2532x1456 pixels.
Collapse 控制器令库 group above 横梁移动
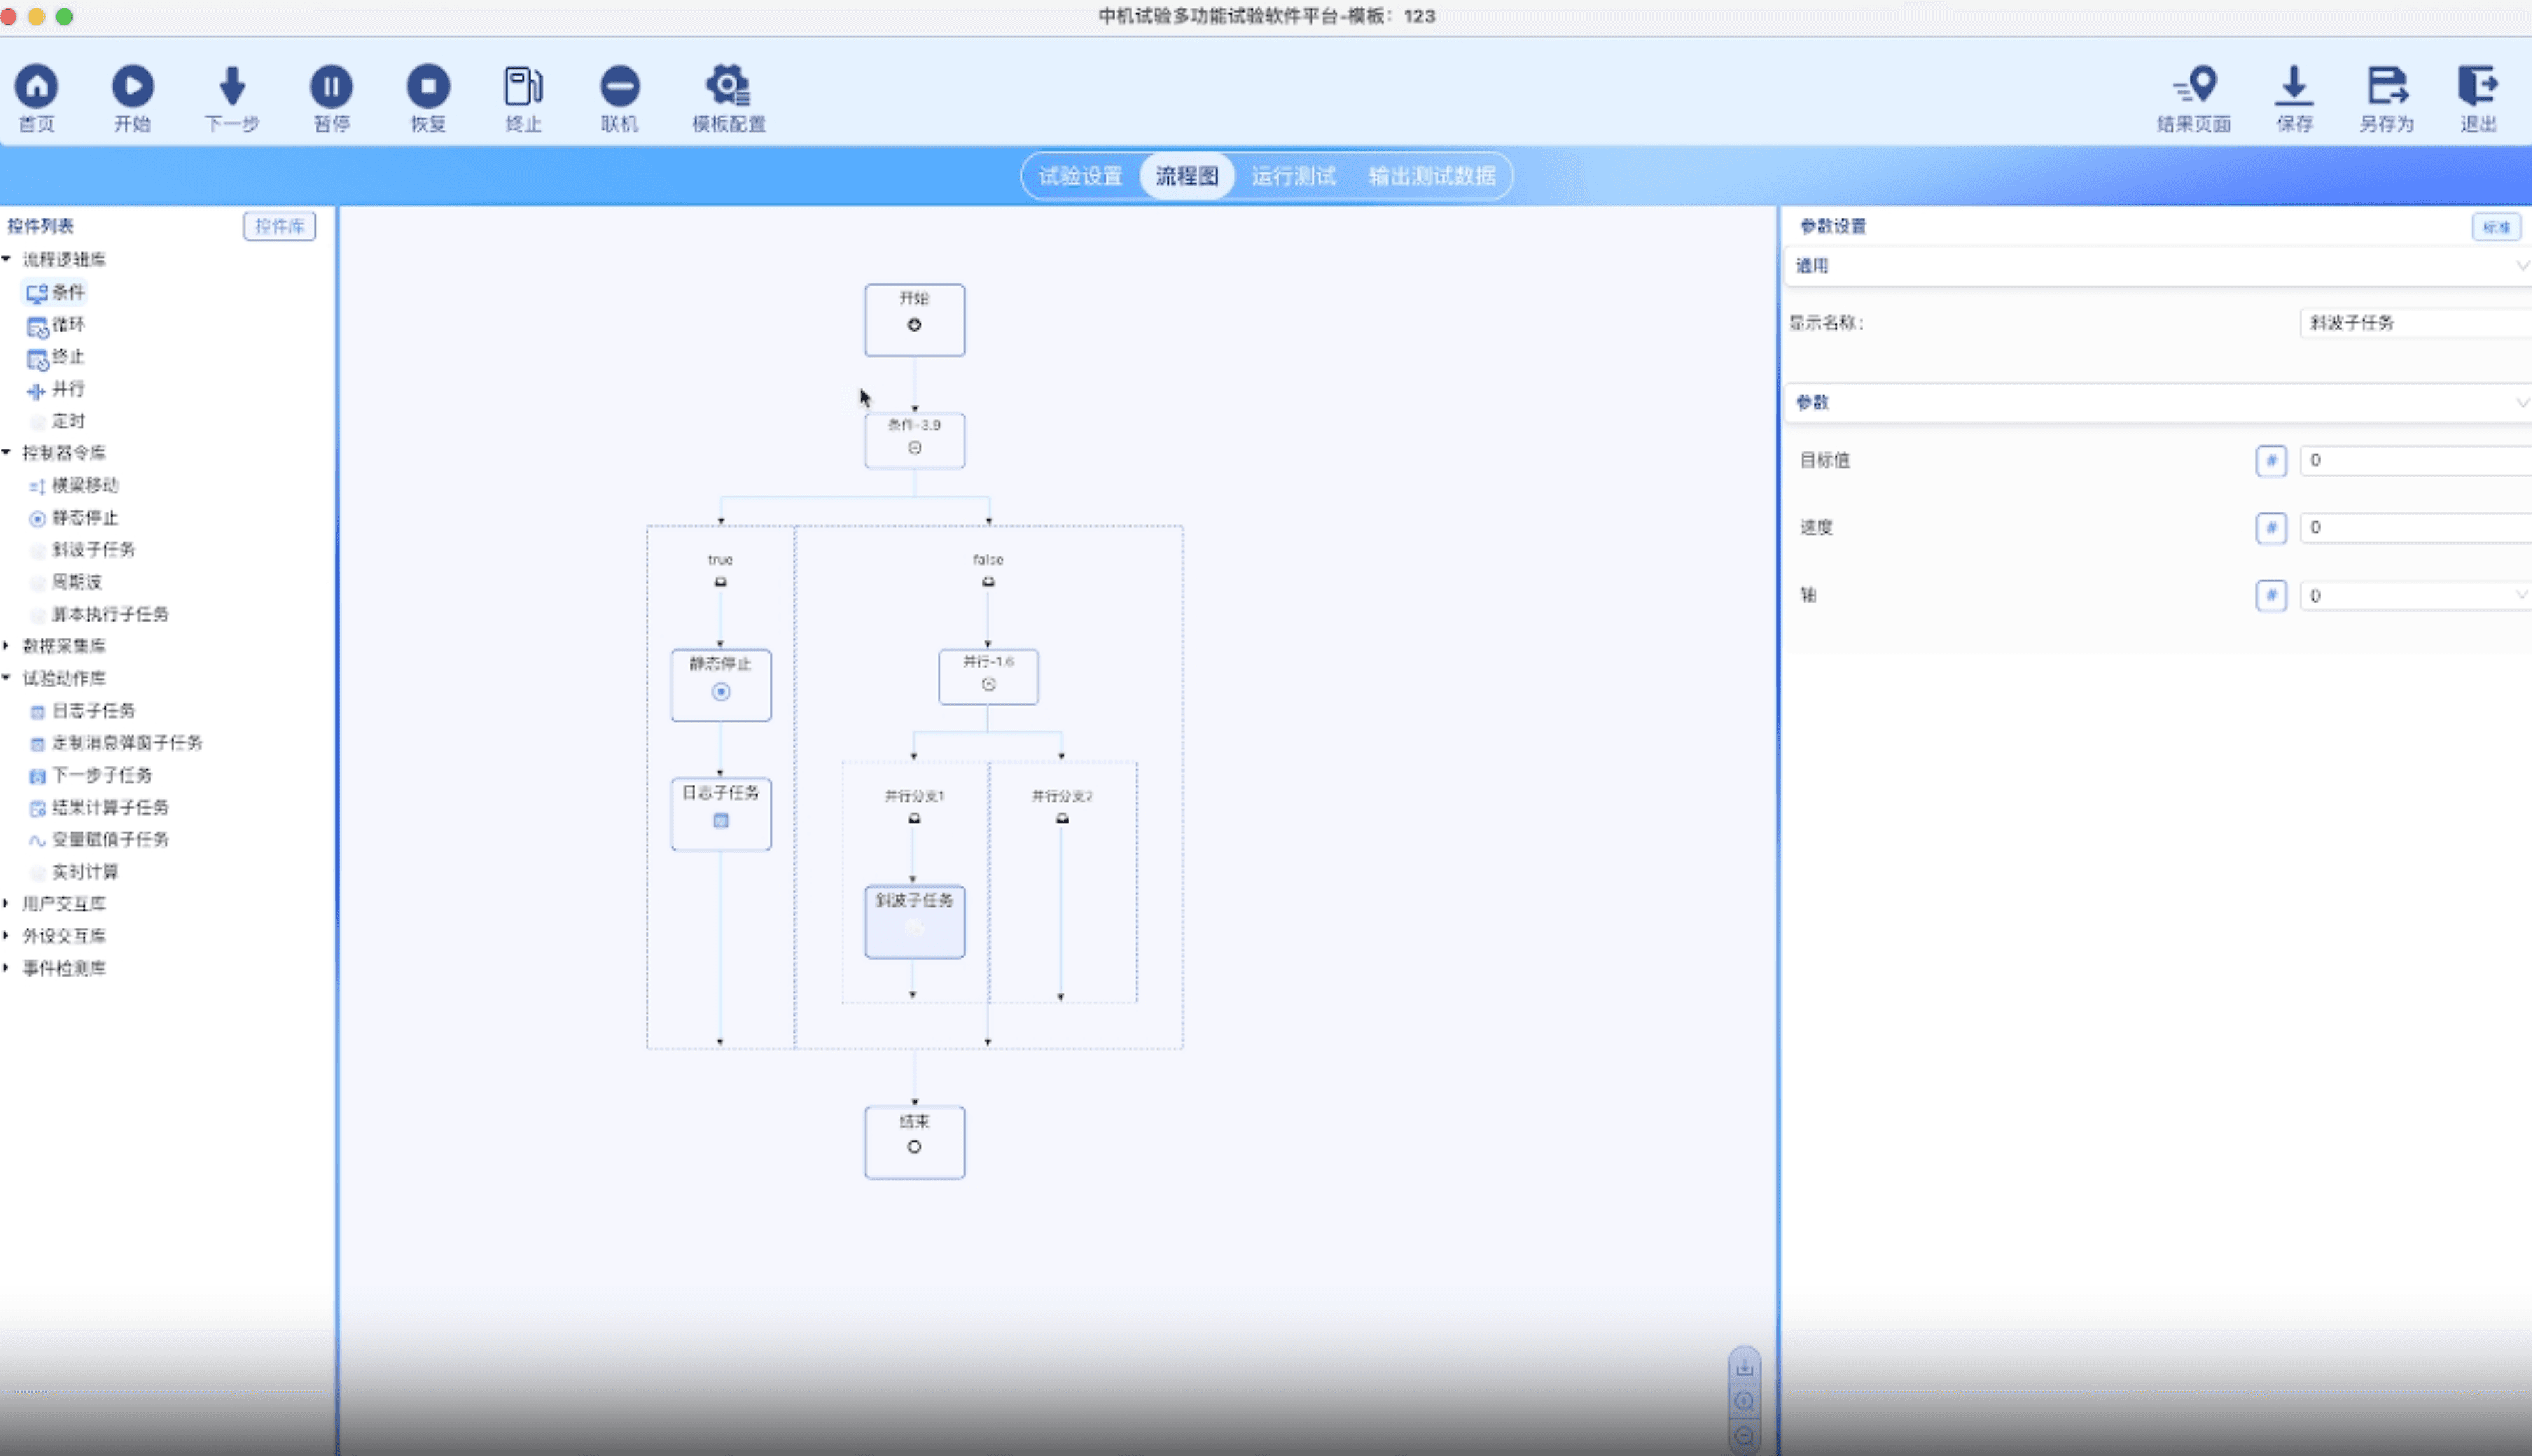pos(7,453)
